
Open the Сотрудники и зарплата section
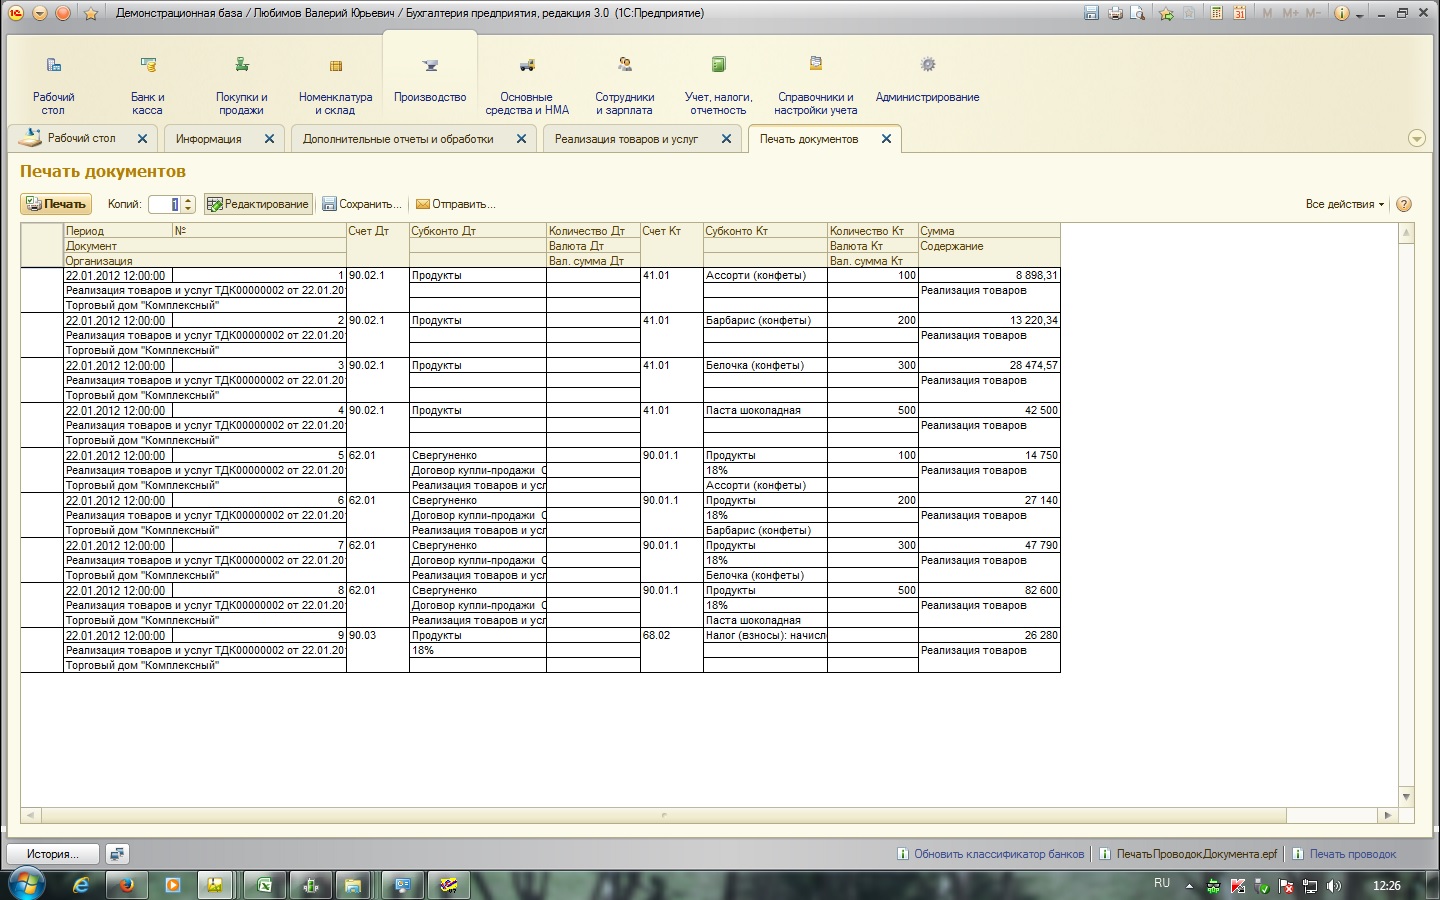tap(625, 87)
